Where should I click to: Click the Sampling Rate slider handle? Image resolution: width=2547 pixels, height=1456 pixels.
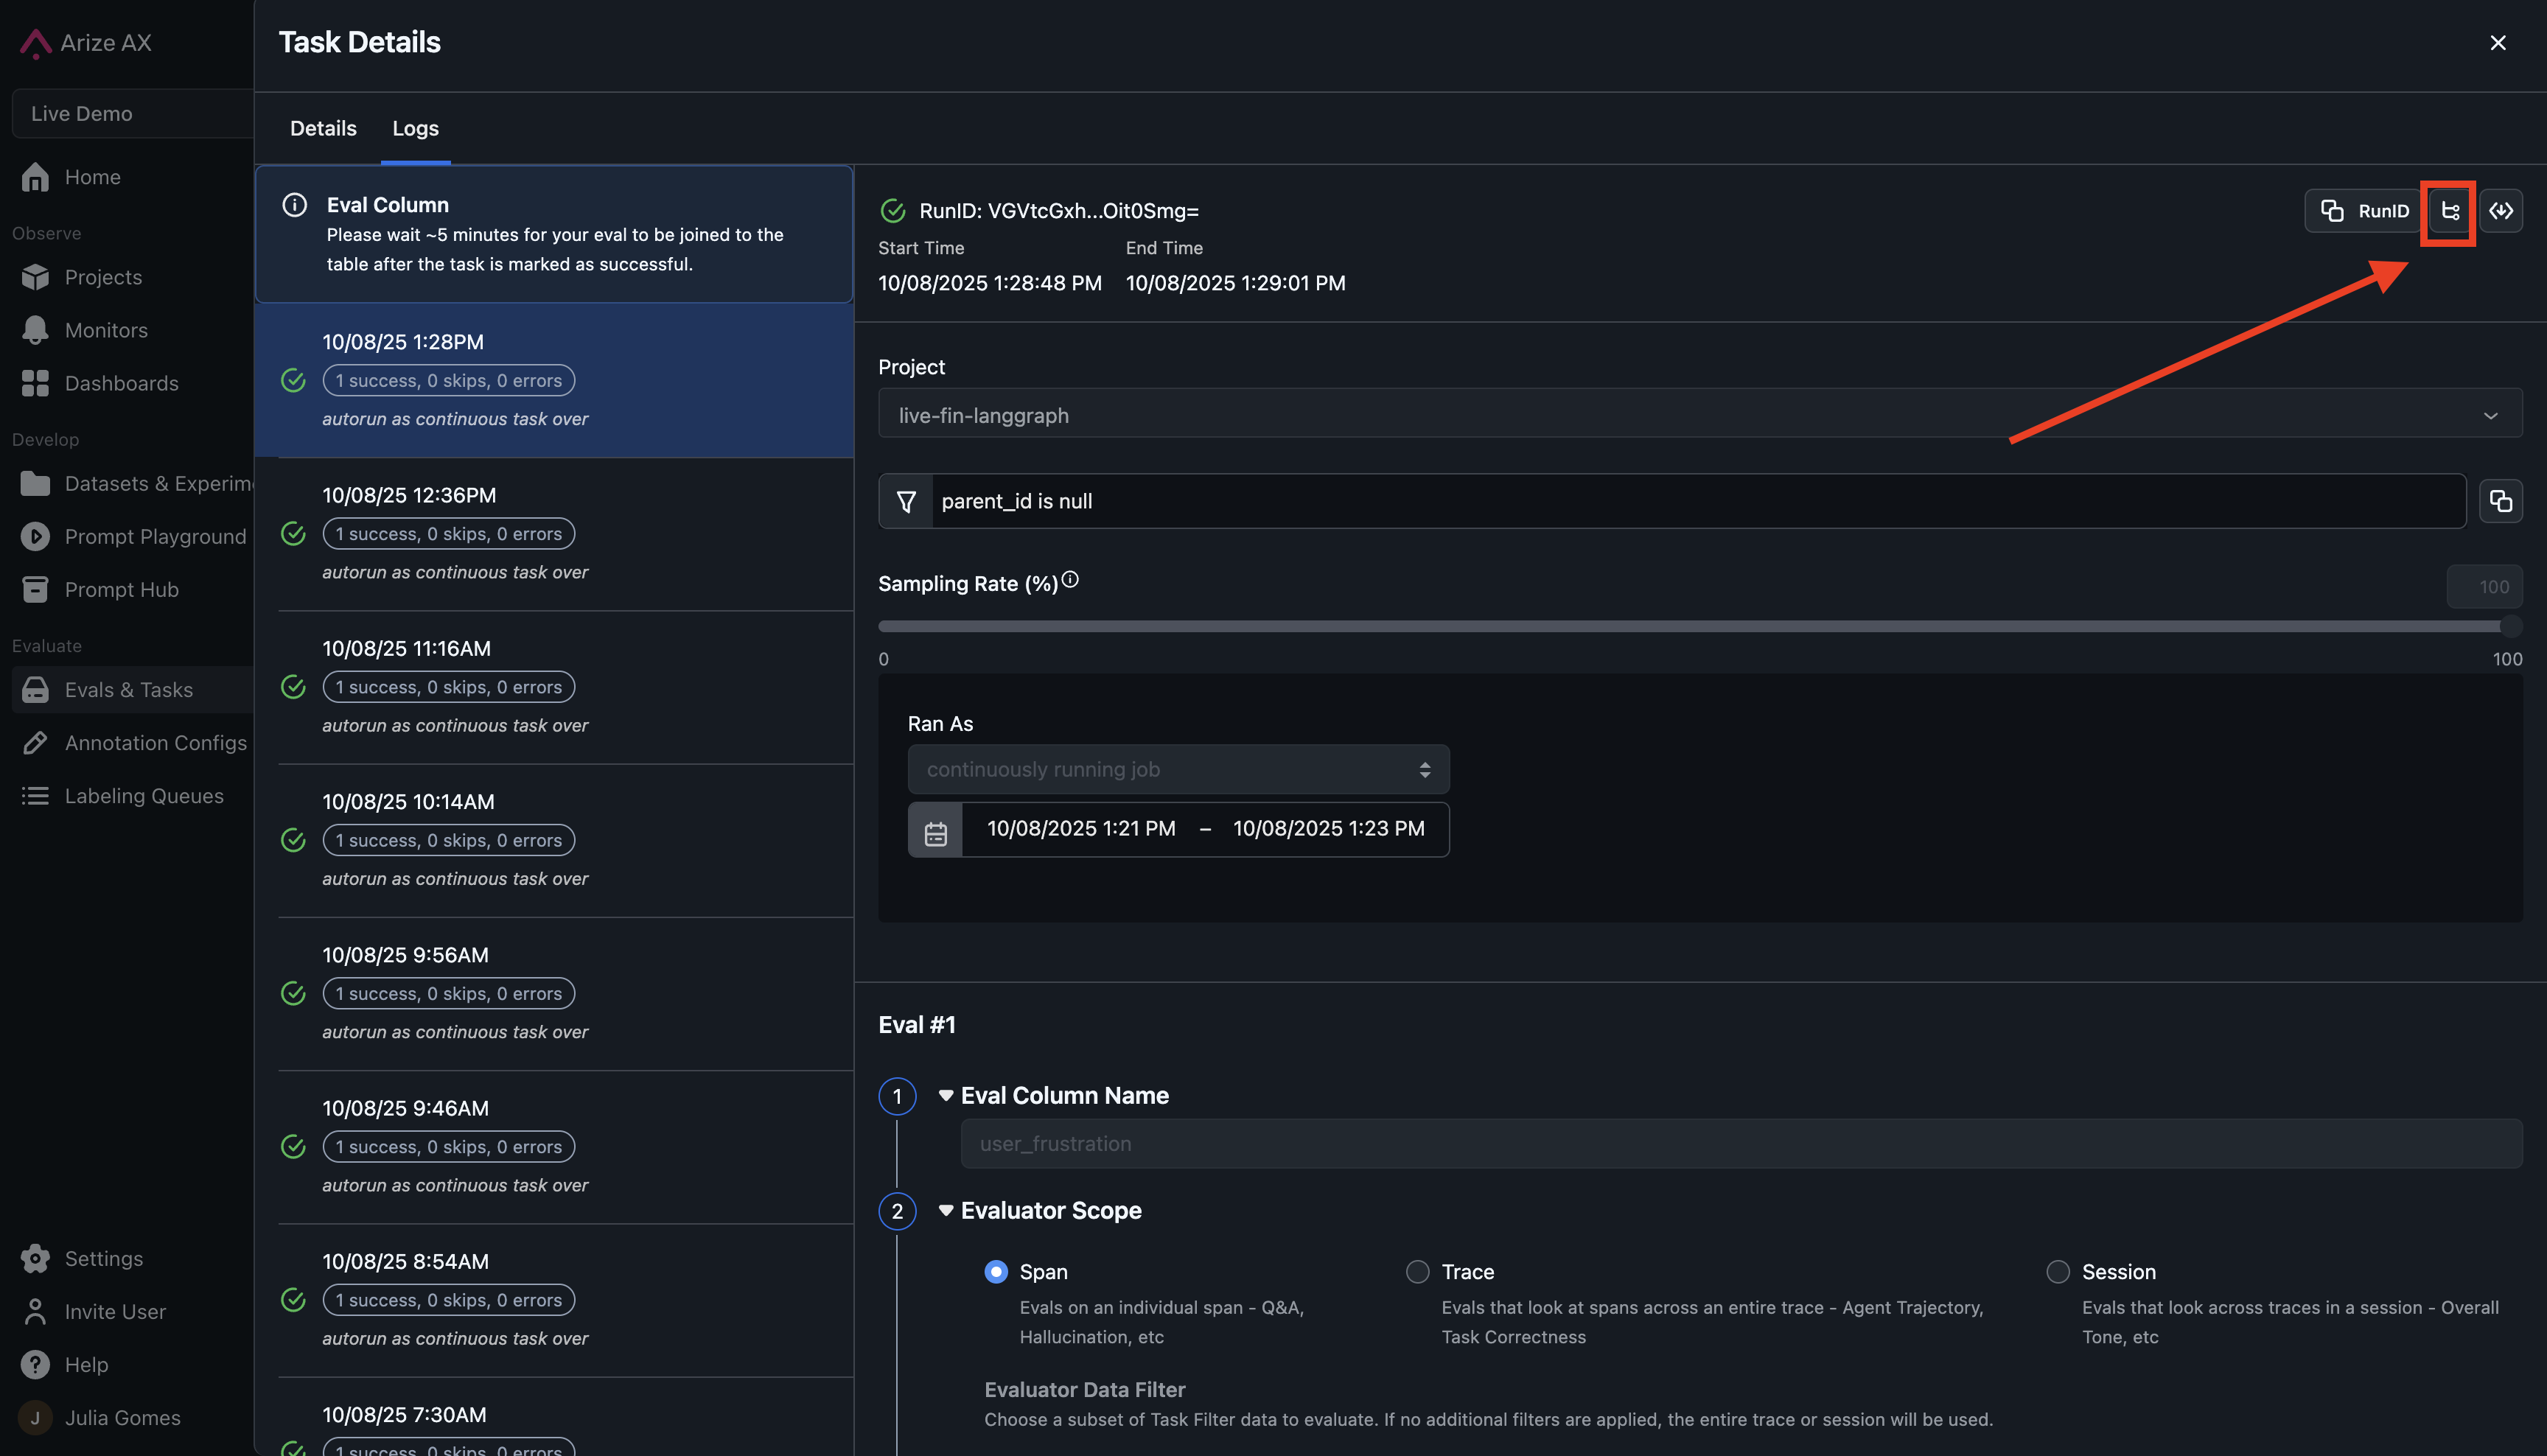click(x=2510, y=627)
